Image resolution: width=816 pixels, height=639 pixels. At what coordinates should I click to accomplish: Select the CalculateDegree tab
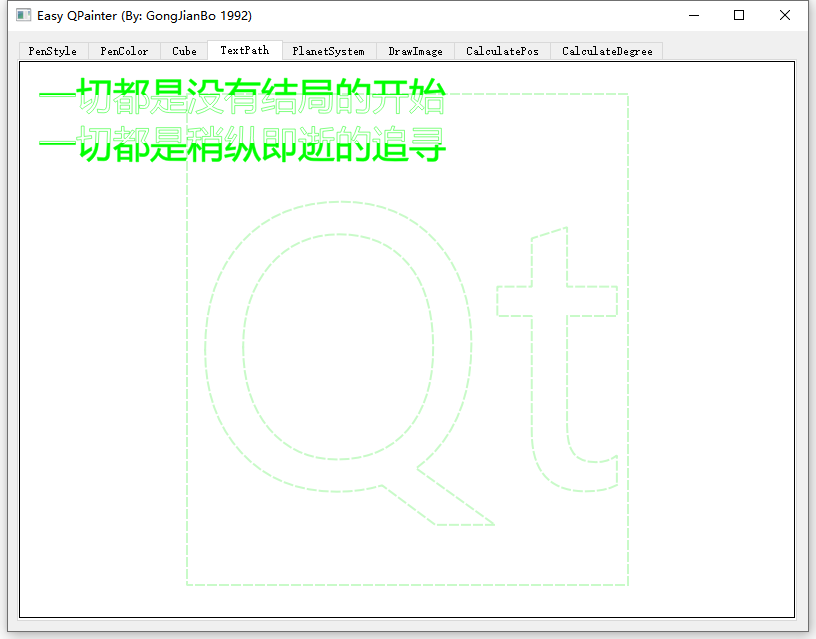607,51
